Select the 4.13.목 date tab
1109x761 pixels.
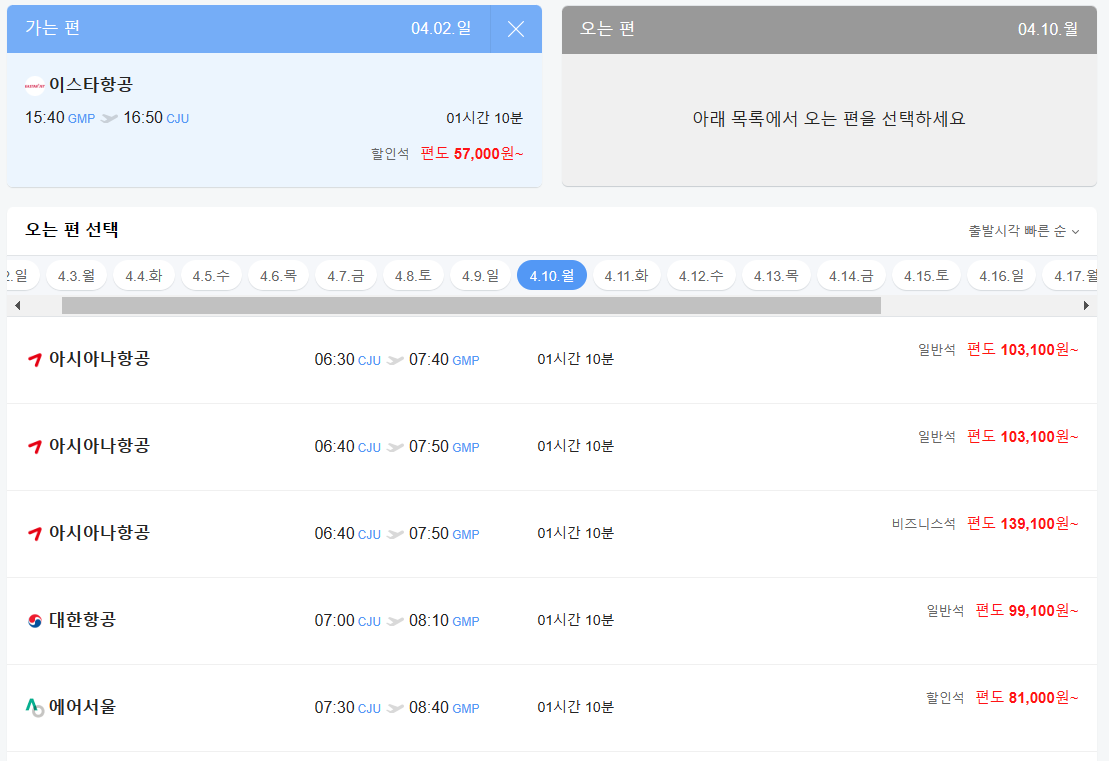tap(776, 276)
